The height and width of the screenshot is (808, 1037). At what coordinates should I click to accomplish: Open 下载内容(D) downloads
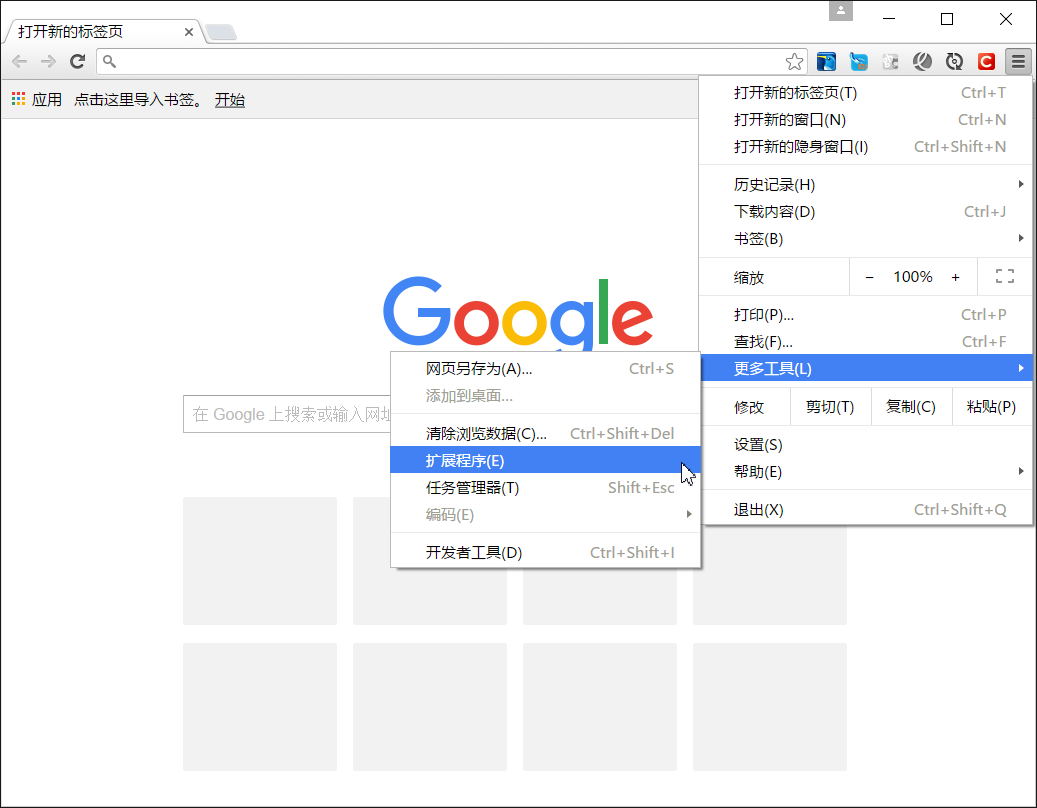click(866, 212)
